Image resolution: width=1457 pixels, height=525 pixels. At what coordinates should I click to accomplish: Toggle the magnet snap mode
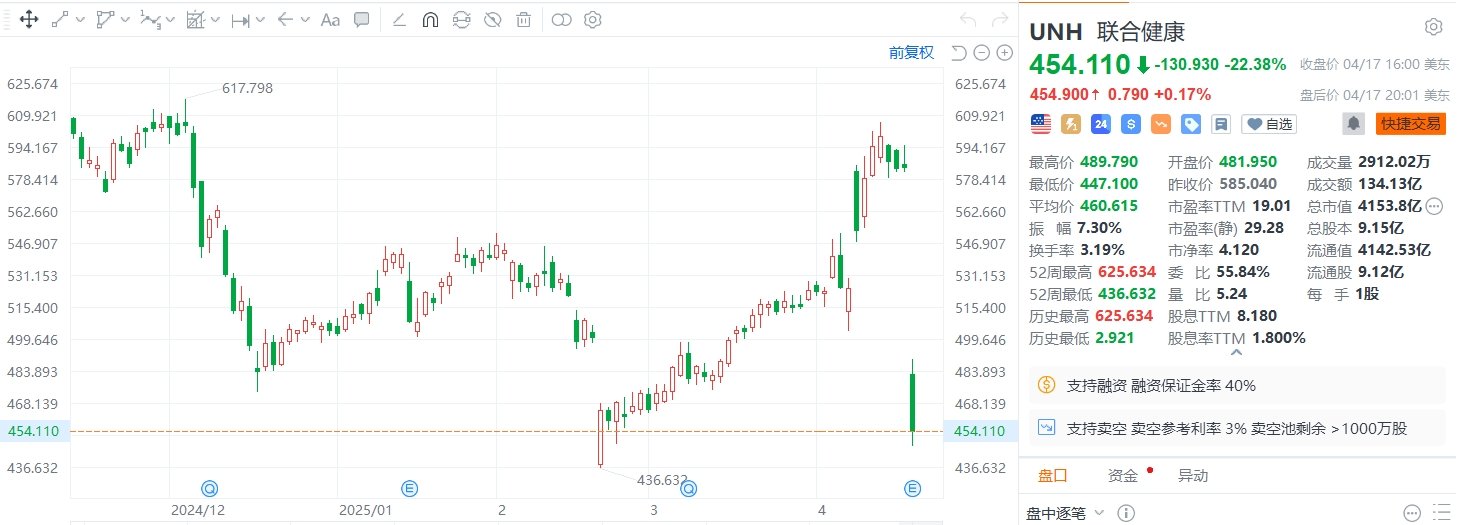430,19
